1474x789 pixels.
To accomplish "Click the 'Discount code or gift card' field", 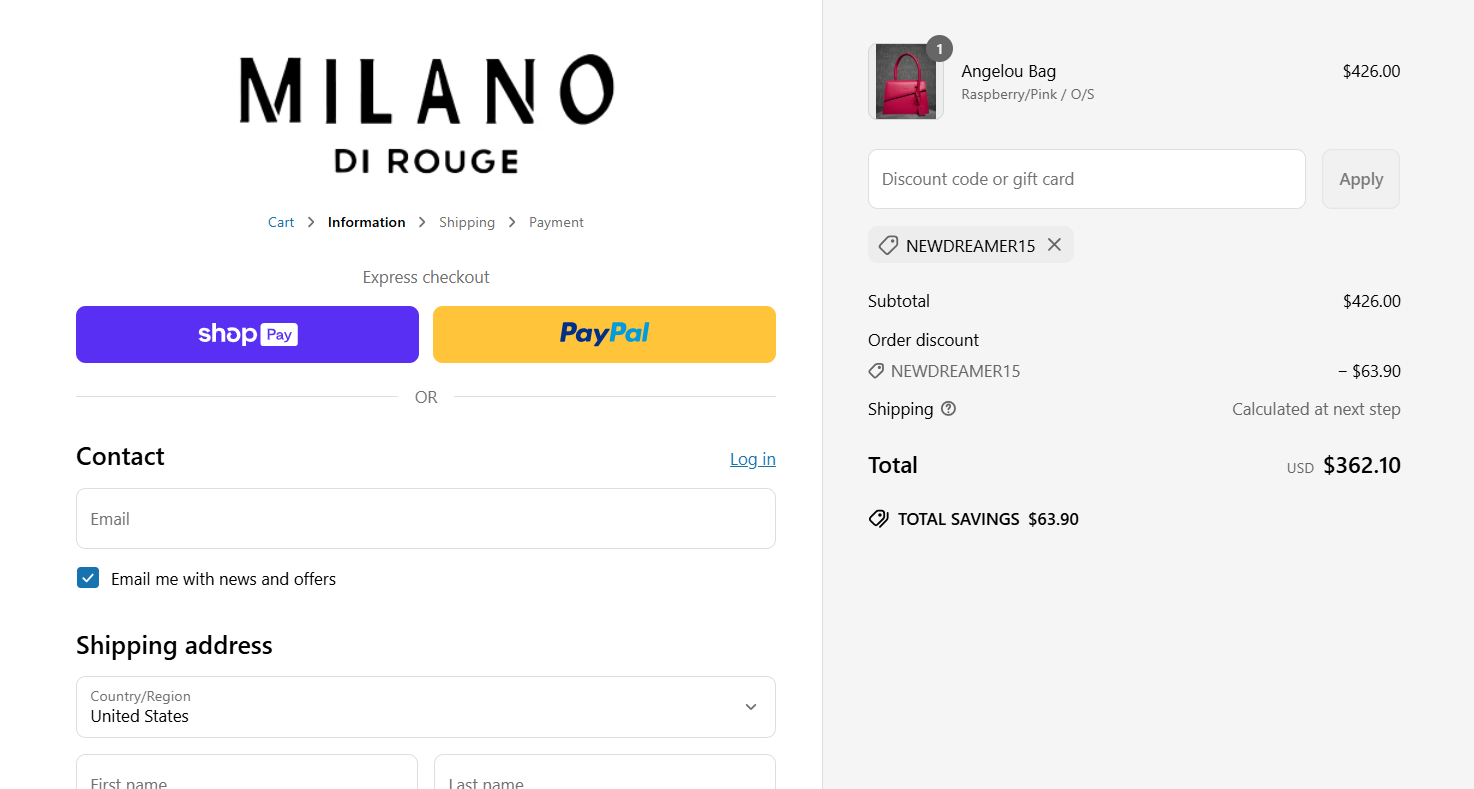I will click(1086, 179).
